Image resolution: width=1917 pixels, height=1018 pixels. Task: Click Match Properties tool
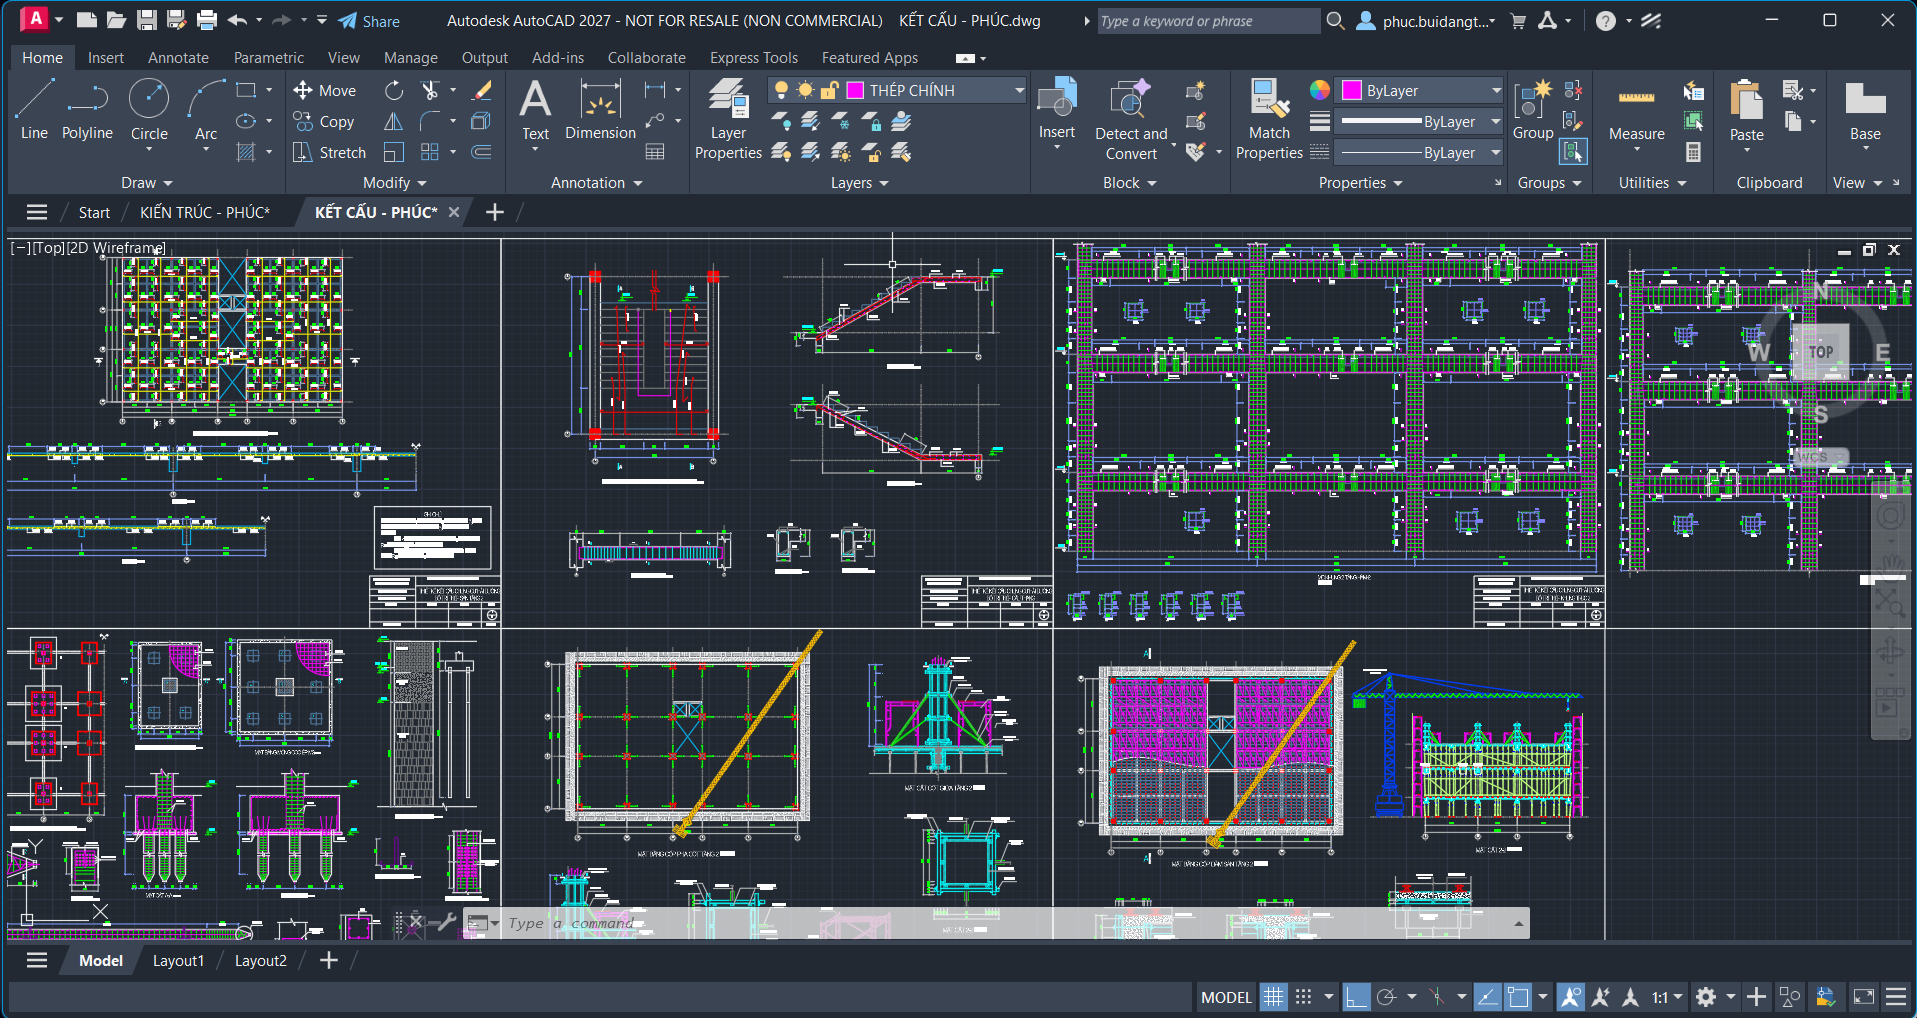1269,119
